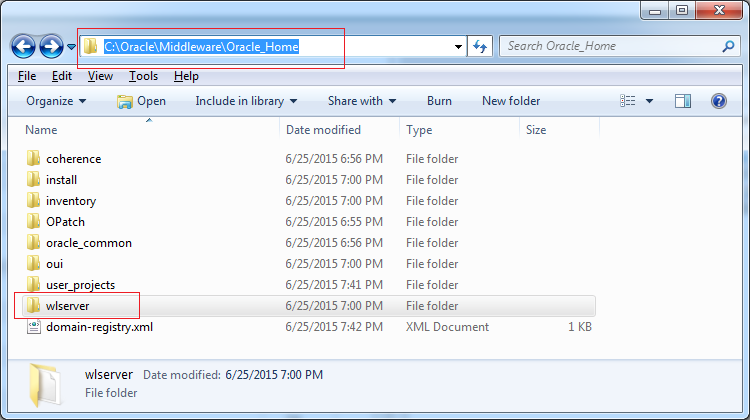Select the oracle_common folder icon
This screenshot has width=750, height=420.
pyautogui.click(x=33, y=243)
